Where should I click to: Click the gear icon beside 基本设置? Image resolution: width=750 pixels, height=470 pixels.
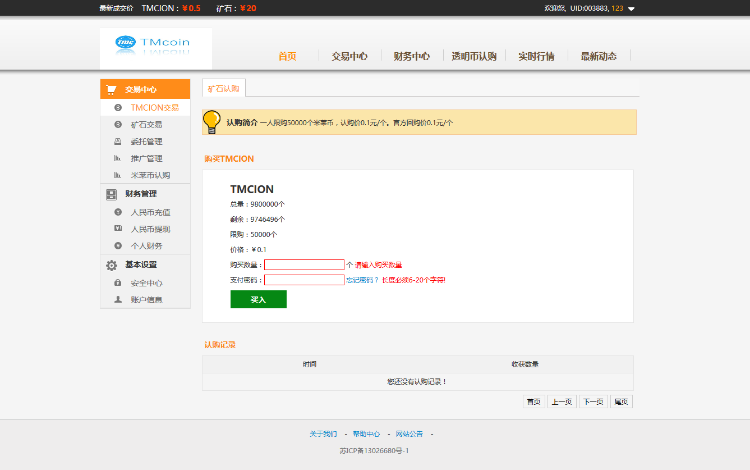(111, 265)
